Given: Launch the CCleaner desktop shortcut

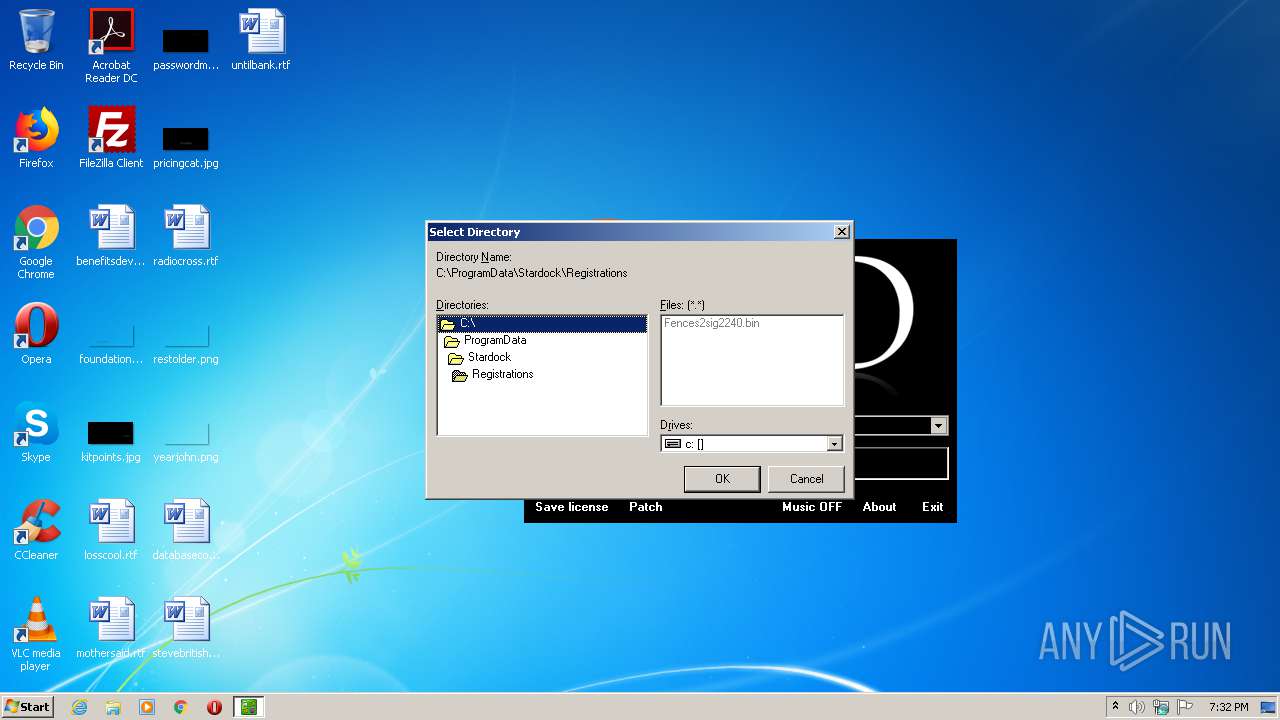Looking at the screenshot, I should [36, 530].
